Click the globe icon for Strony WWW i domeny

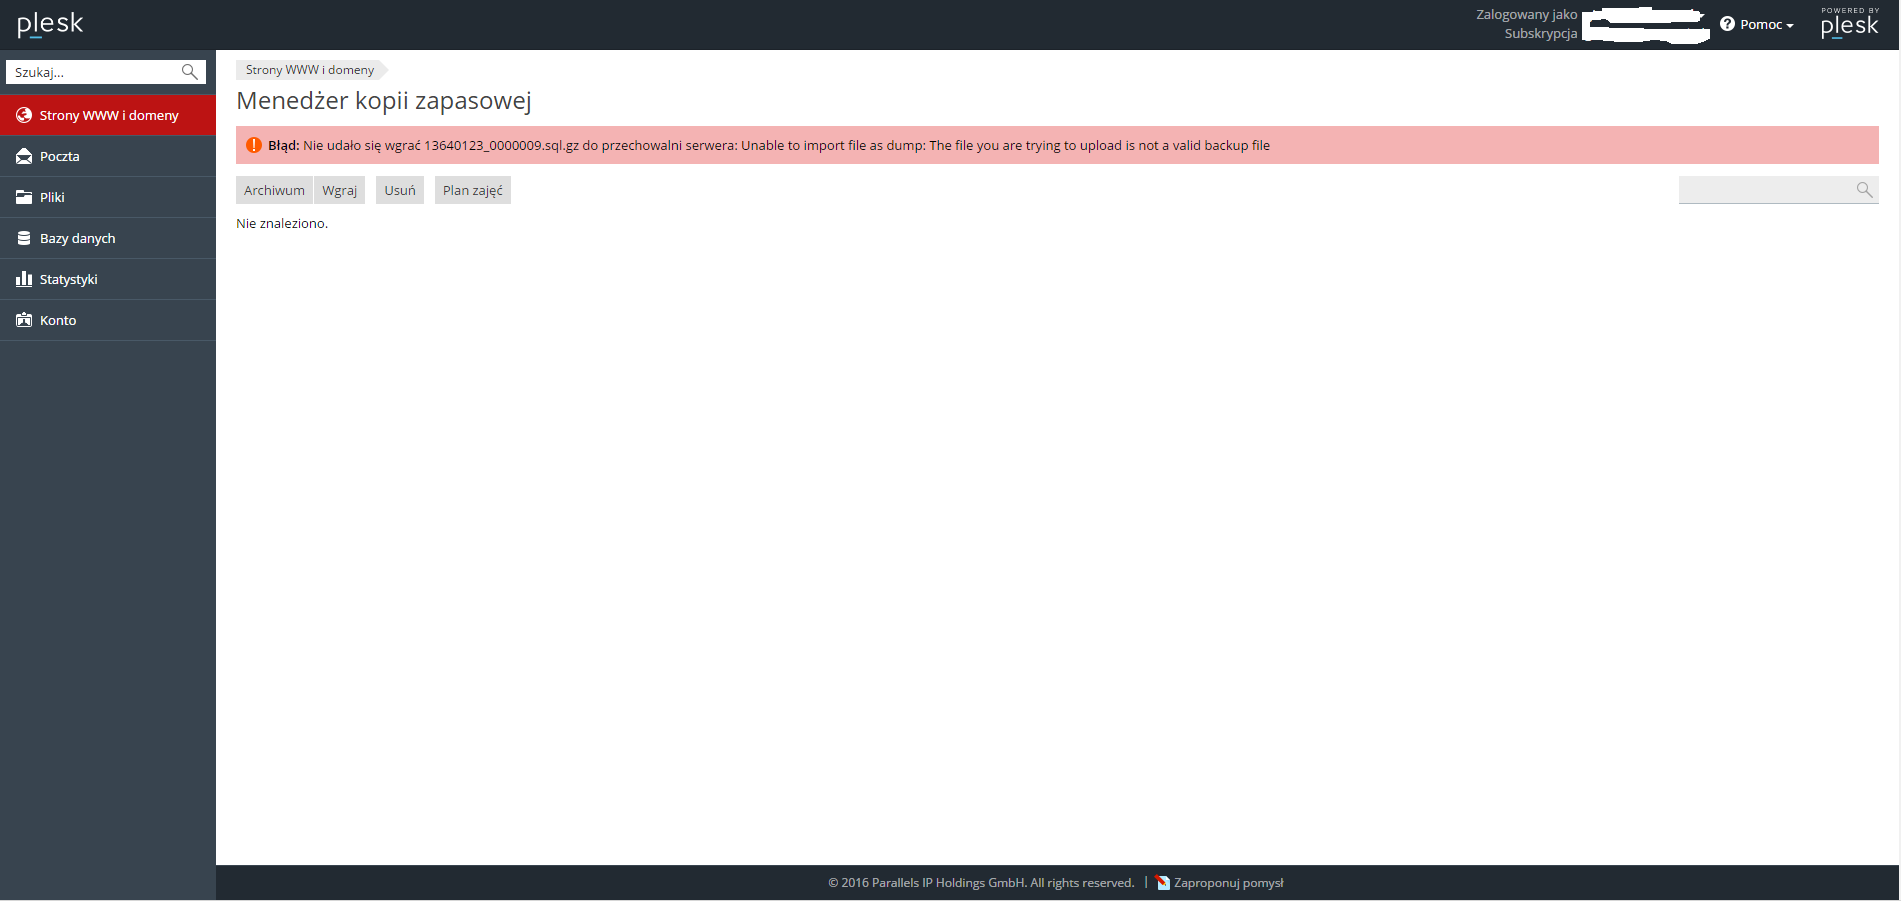[x=24, y=115]
